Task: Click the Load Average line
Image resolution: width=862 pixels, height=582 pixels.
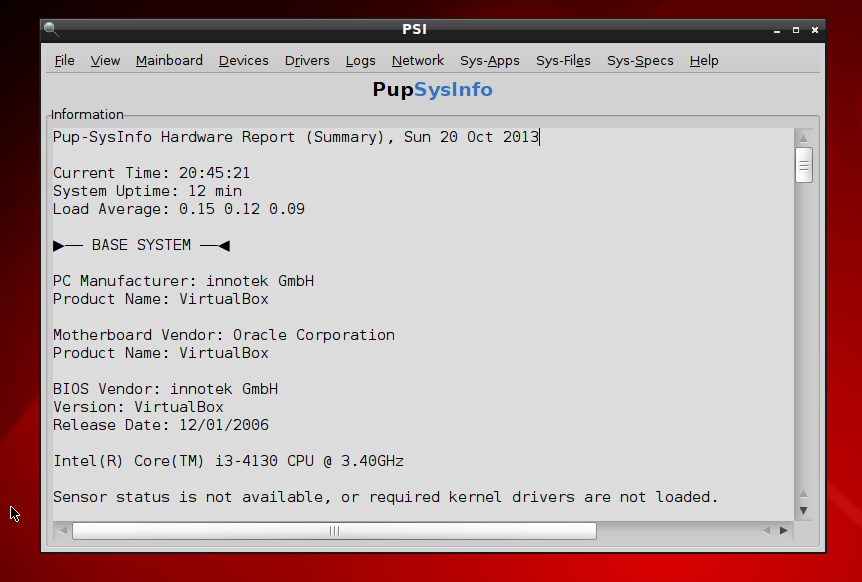Action: click(179, 209)
